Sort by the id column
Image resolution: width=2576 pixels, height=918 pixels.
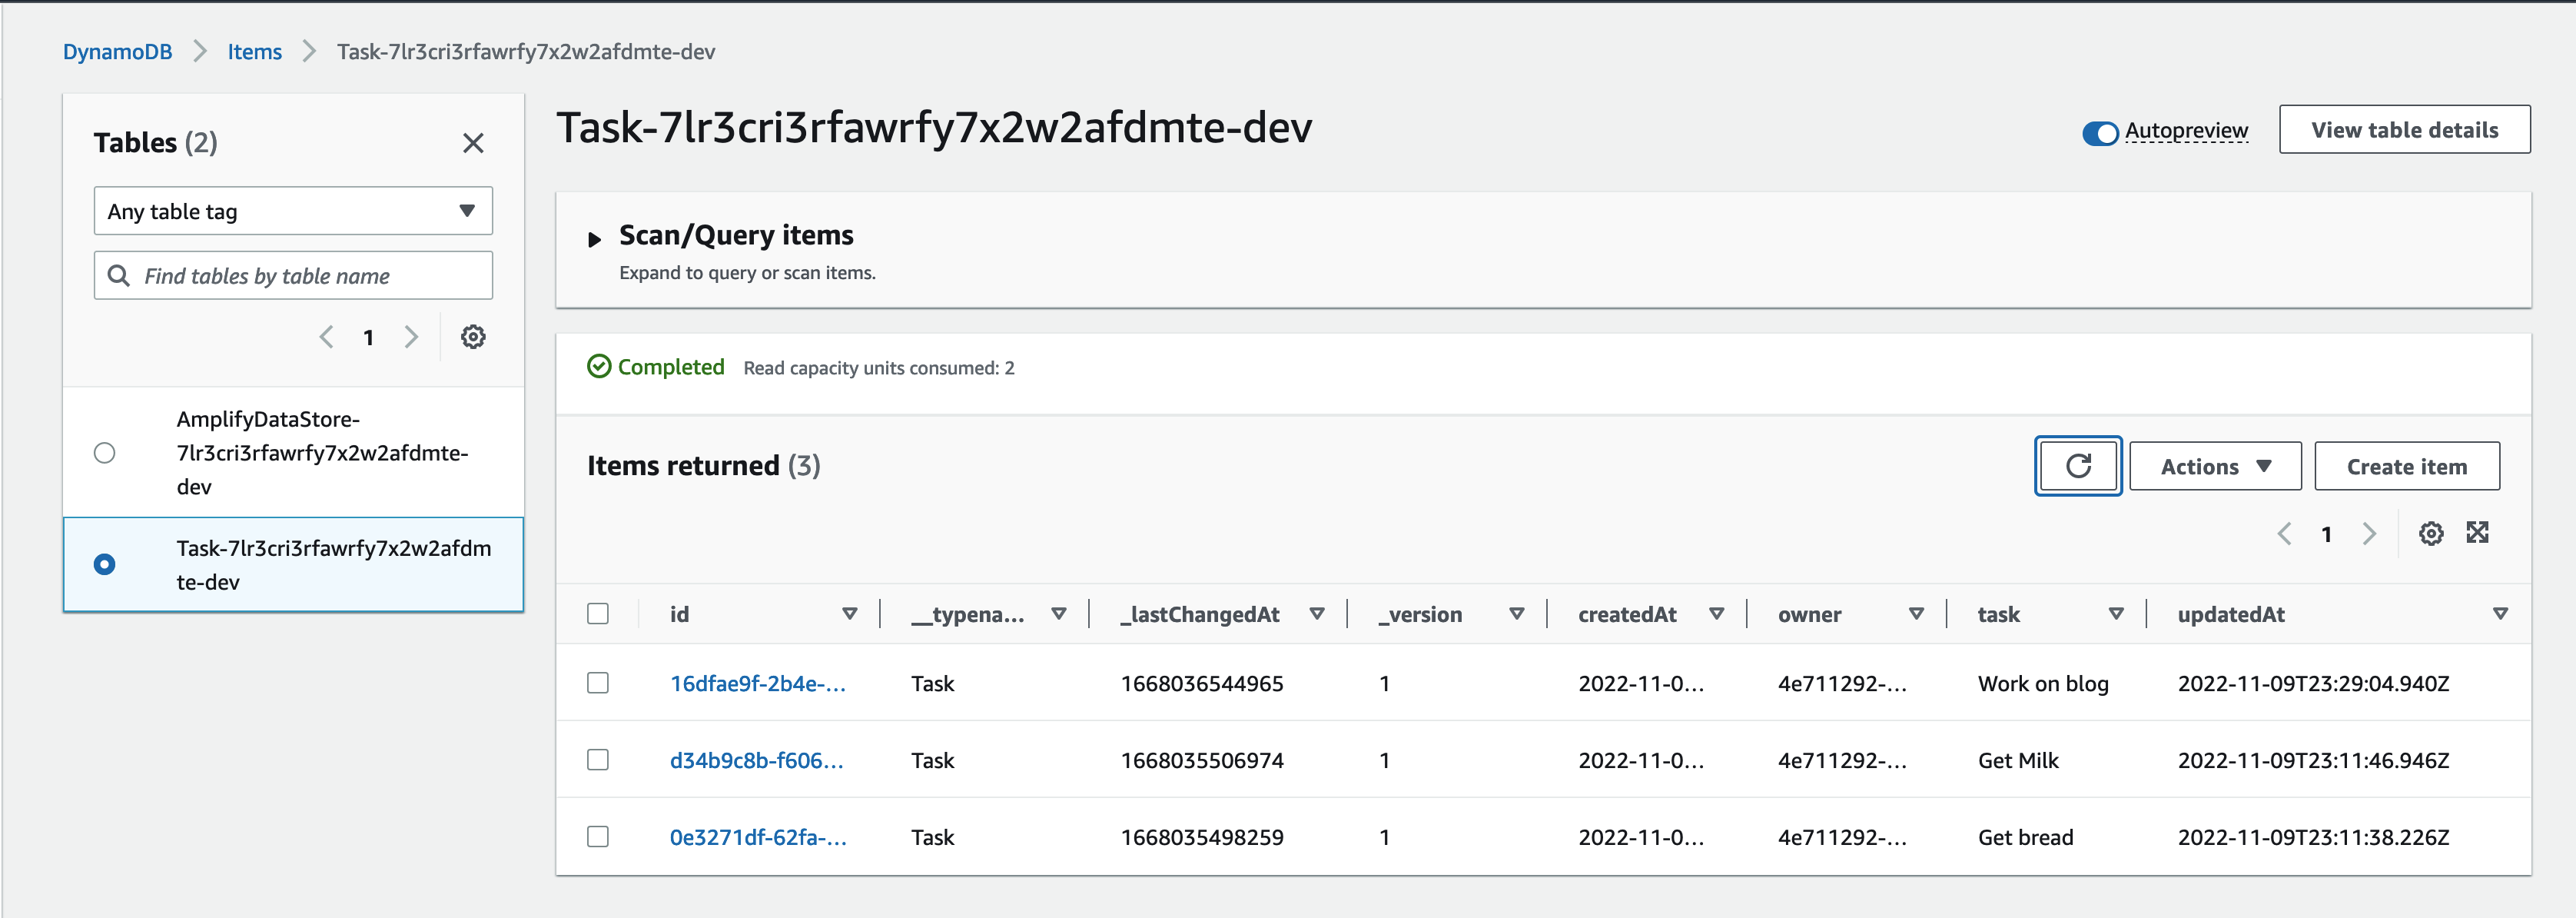pos(849,614)
